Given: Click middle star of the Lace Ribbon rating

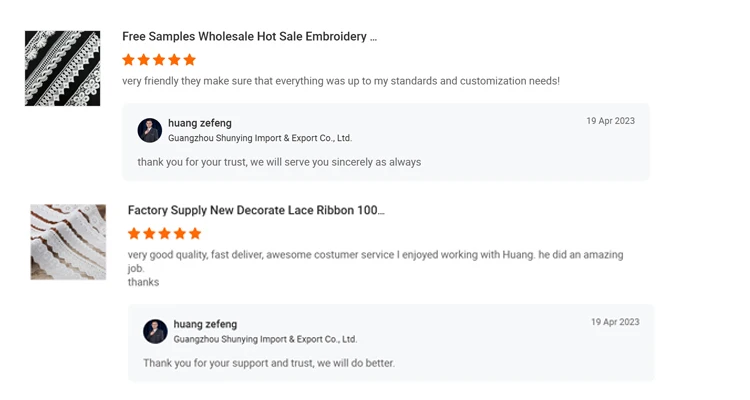Looking at the screenshot, I should (165, 234).
